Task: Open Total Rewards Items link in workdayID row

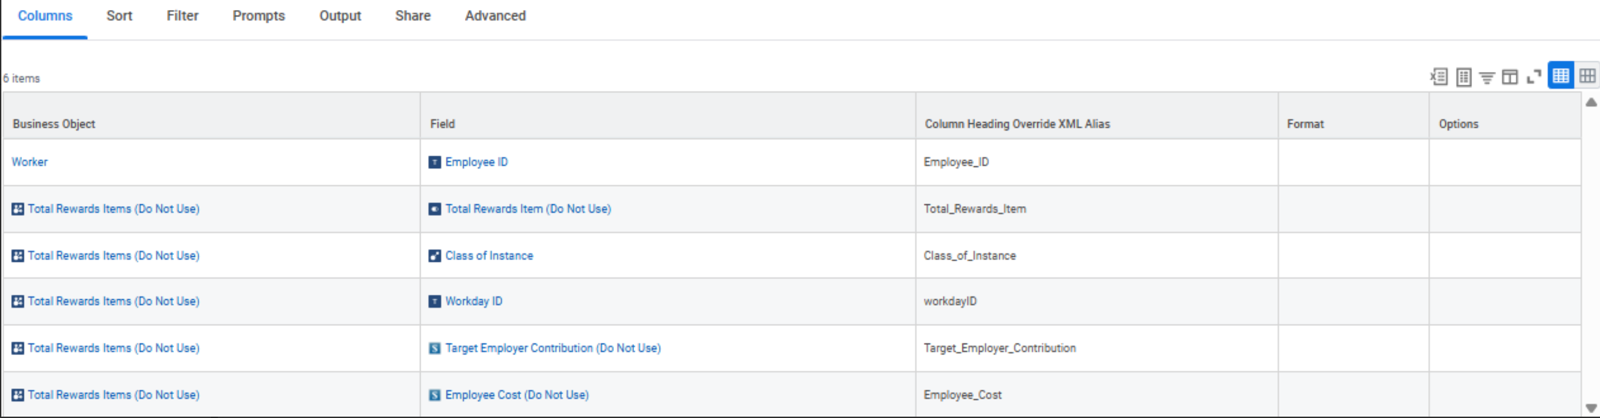Action: point(114,301)
